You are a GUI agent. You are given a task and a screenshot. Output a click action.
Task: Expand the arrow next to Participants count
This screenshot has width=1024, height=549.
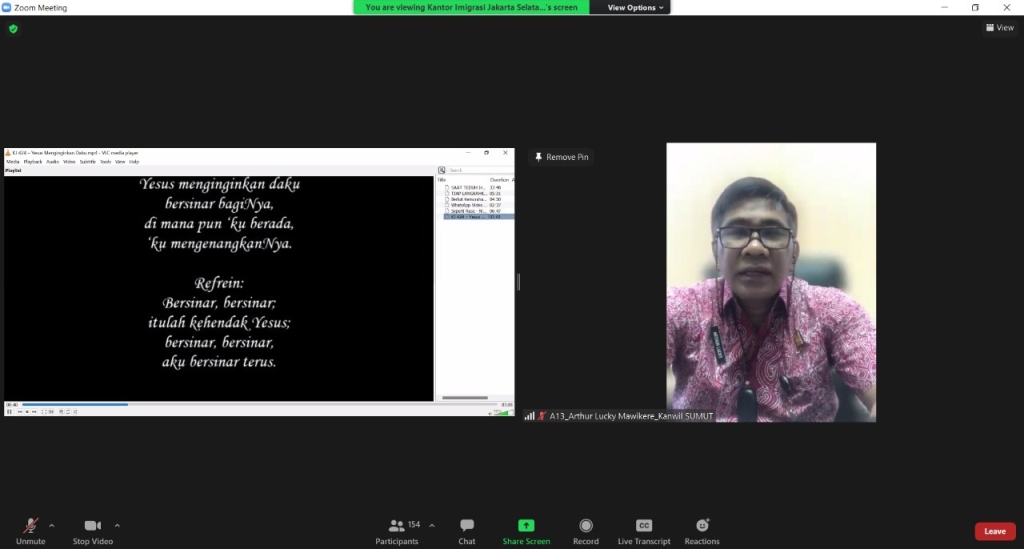tap(432, 525)
